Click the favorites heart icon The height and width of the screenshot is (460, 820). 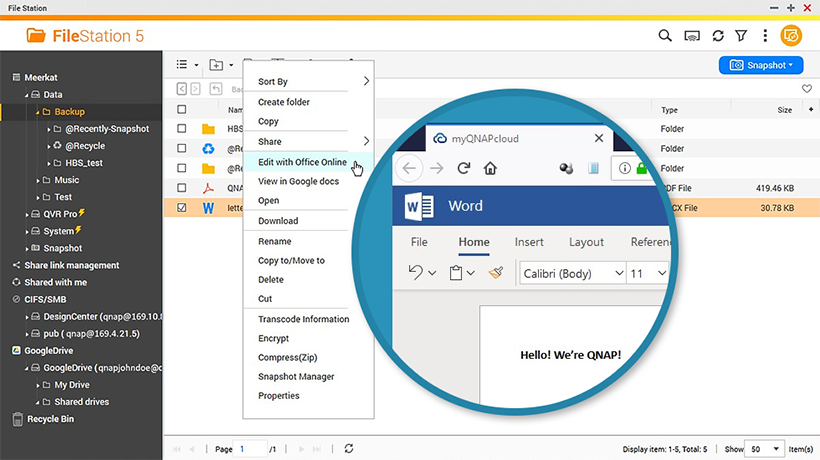[x=807, y=89]
